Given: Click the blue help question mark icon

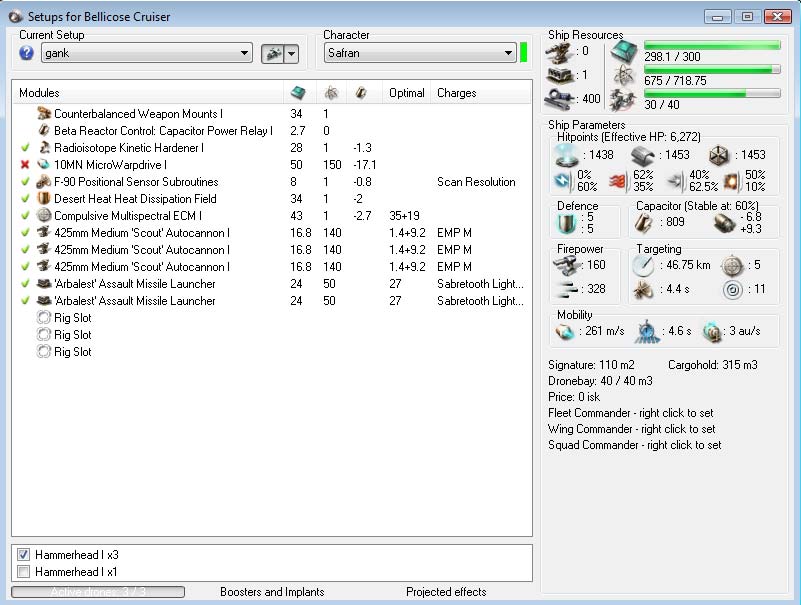Looking at the screenshot, I should point(26,53).
